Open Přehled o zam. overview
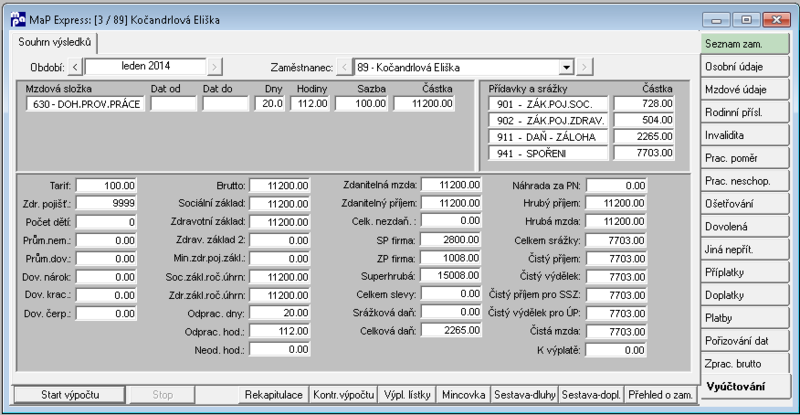This screenshot has width=800, height=415. pyautogui.click(x=660, y=395)
